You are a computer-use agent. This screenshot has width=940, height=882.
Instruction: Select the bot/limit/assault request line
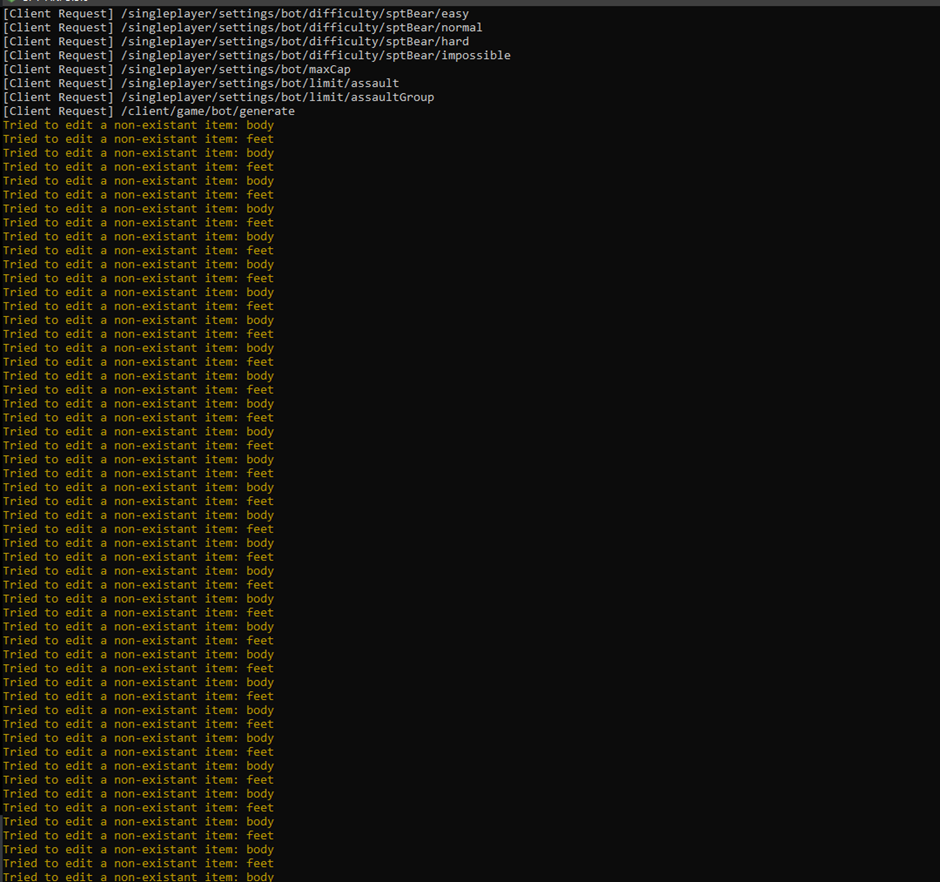coord(201,83)
